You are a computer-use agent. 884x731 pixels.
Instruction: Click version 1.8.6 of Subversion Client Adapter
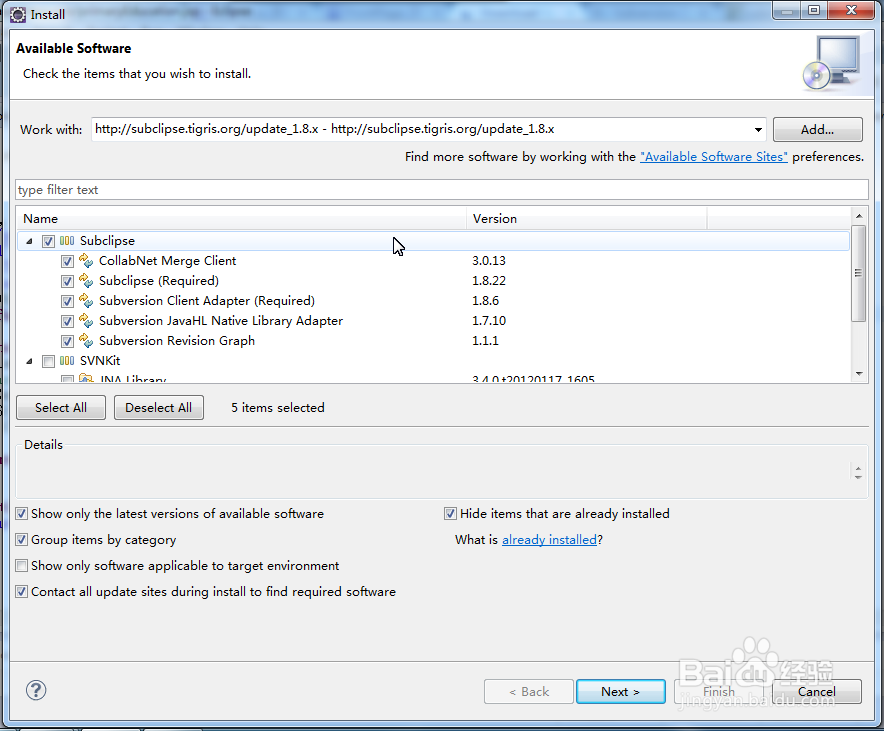click(485, 301)
